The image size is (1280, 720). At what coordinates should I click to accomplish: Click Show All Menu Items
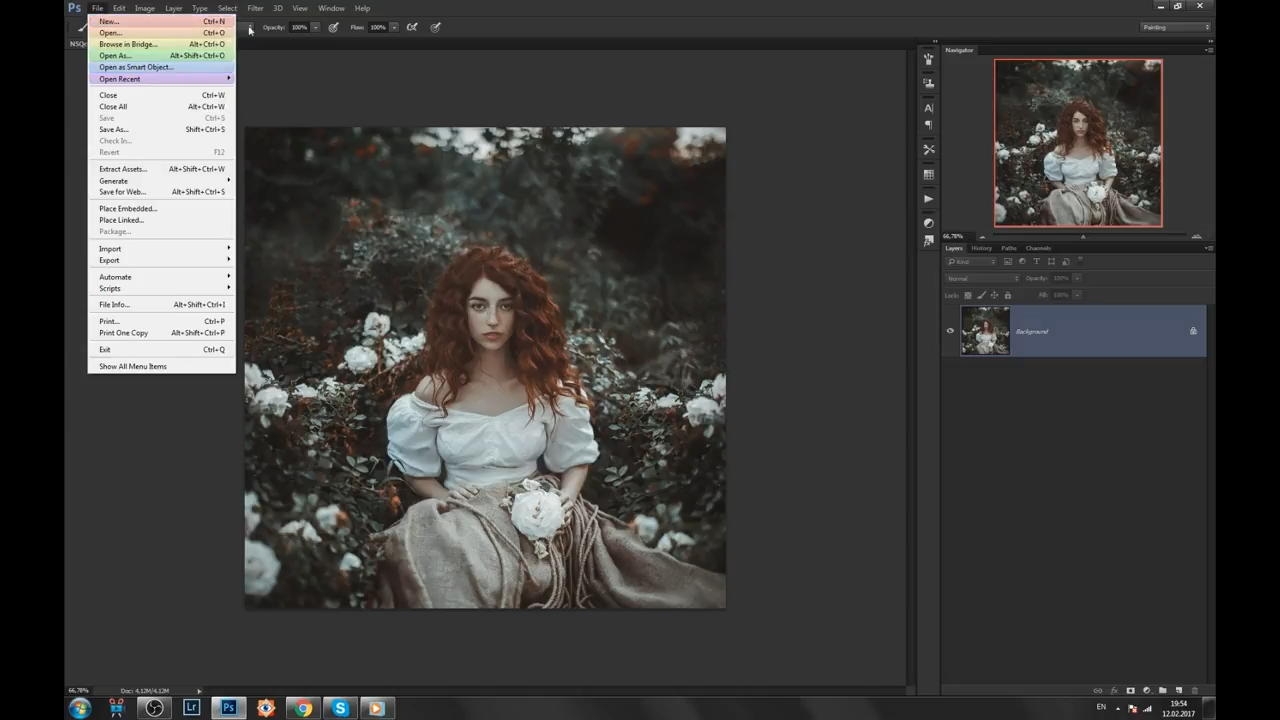pos(161,366)
